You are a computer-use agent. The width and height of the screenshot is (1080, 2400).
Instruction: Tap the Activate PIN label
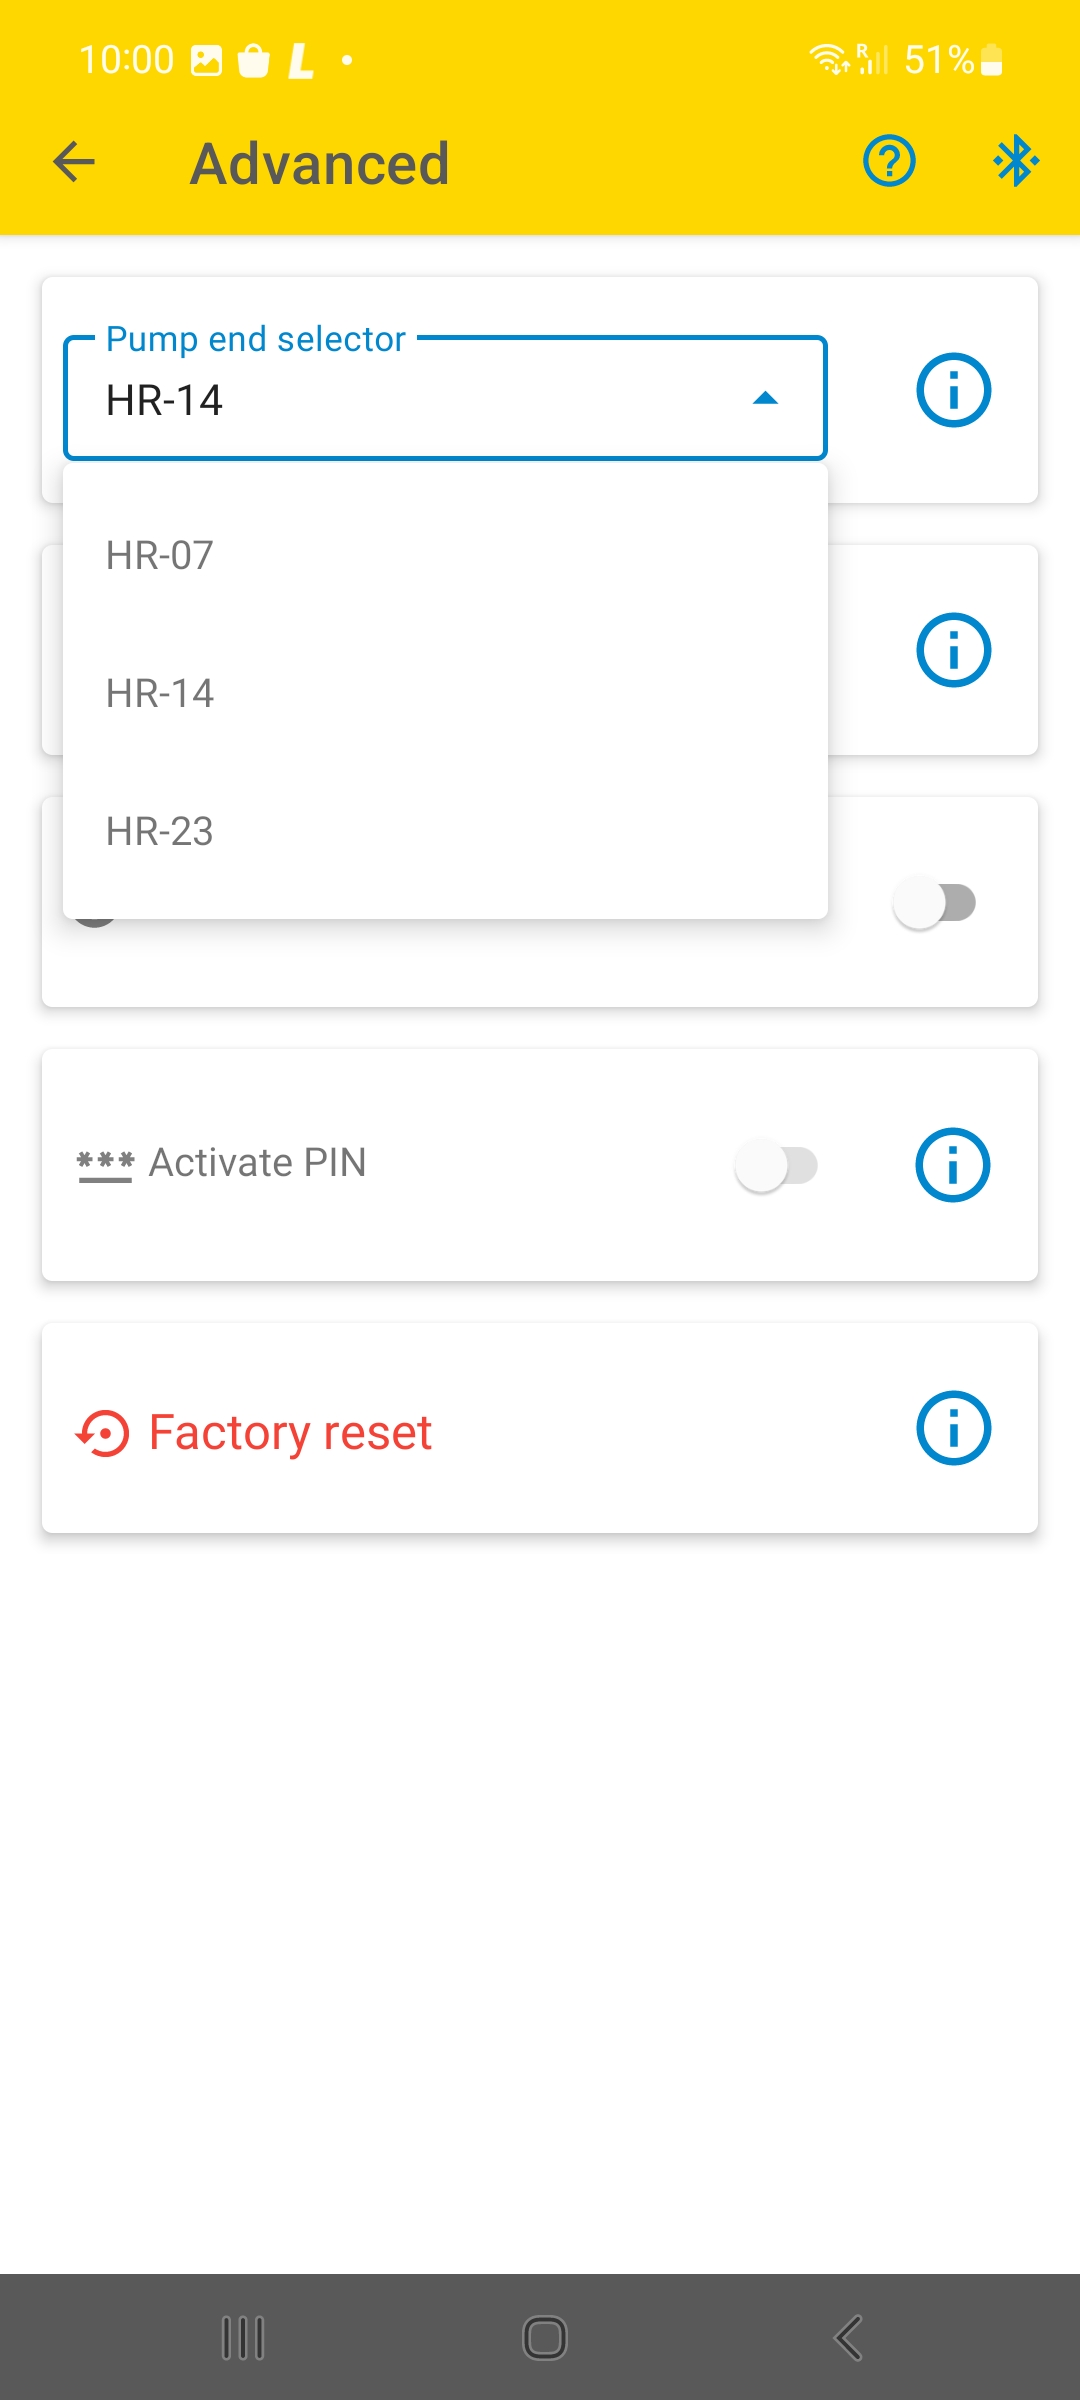(257, 1163)
